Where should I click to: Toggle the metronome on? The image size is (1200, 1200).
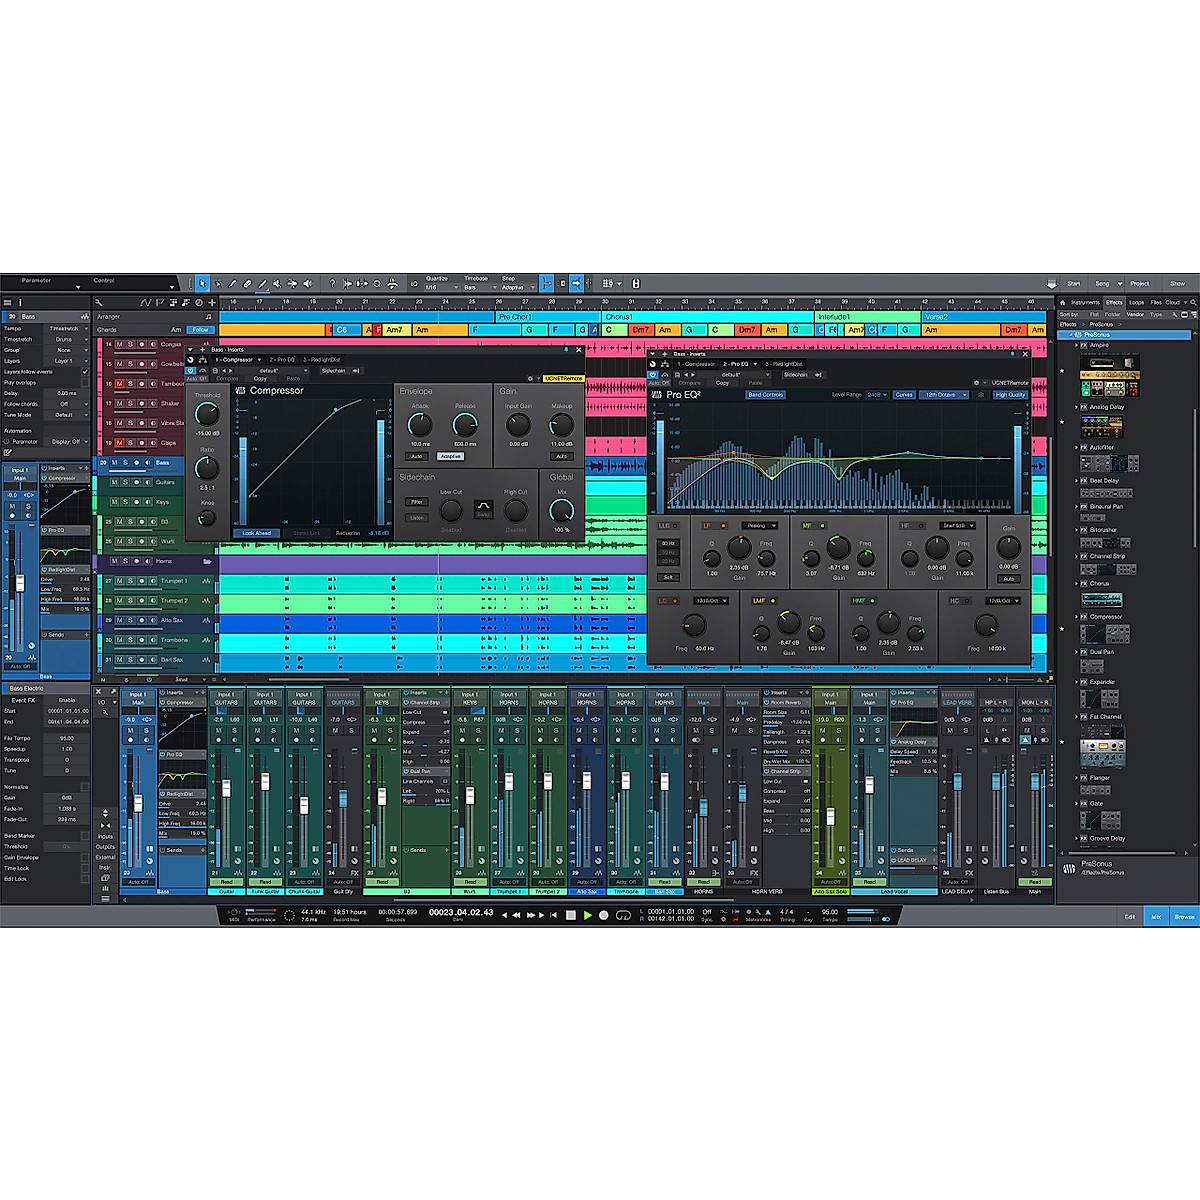[767, 912]
